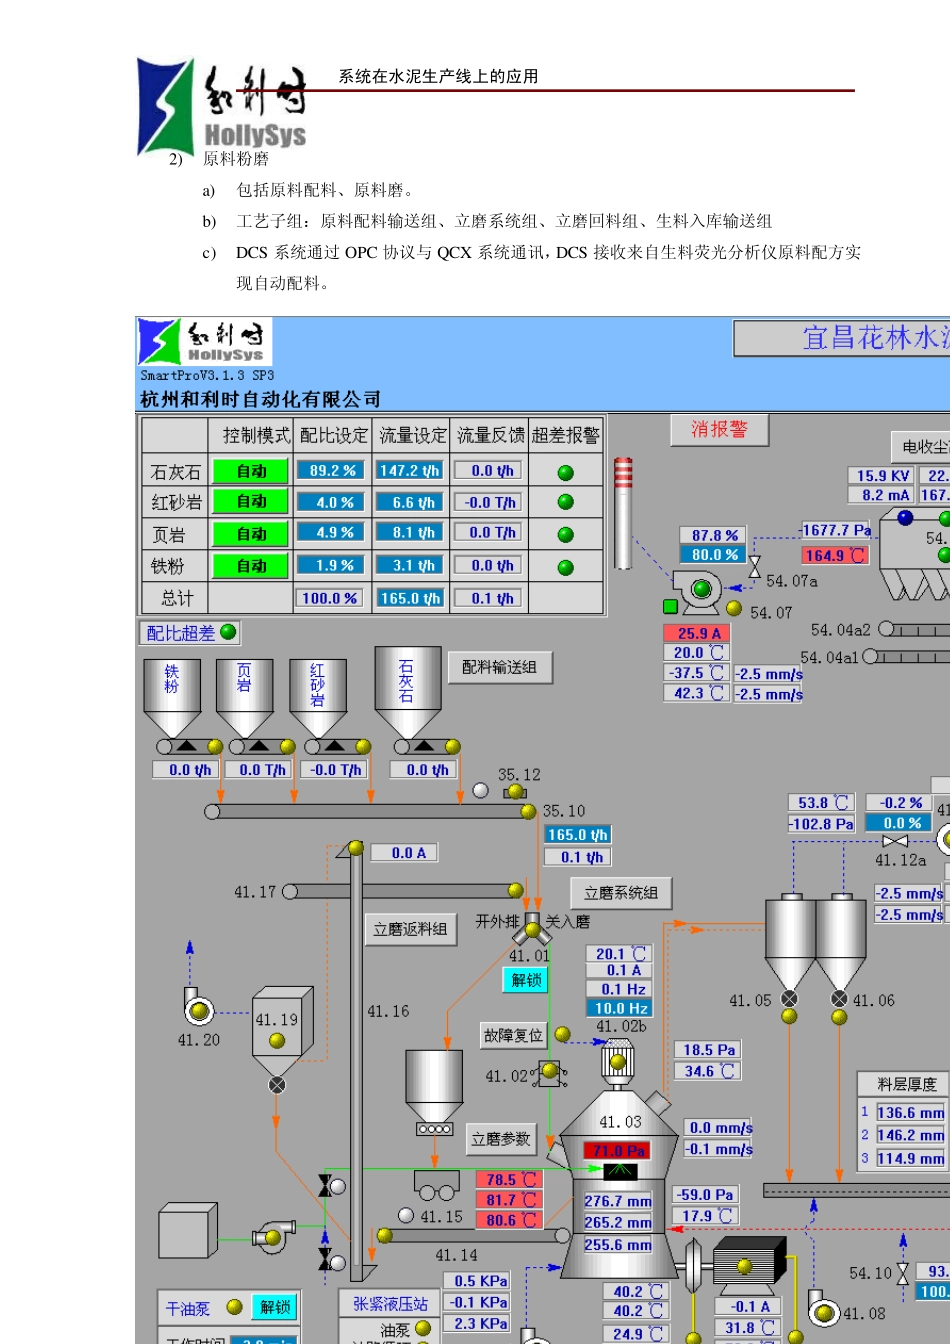The image size is (950, 1344).
Task: Open the 张紧液压站 panel
Action: click(391, 1303)
